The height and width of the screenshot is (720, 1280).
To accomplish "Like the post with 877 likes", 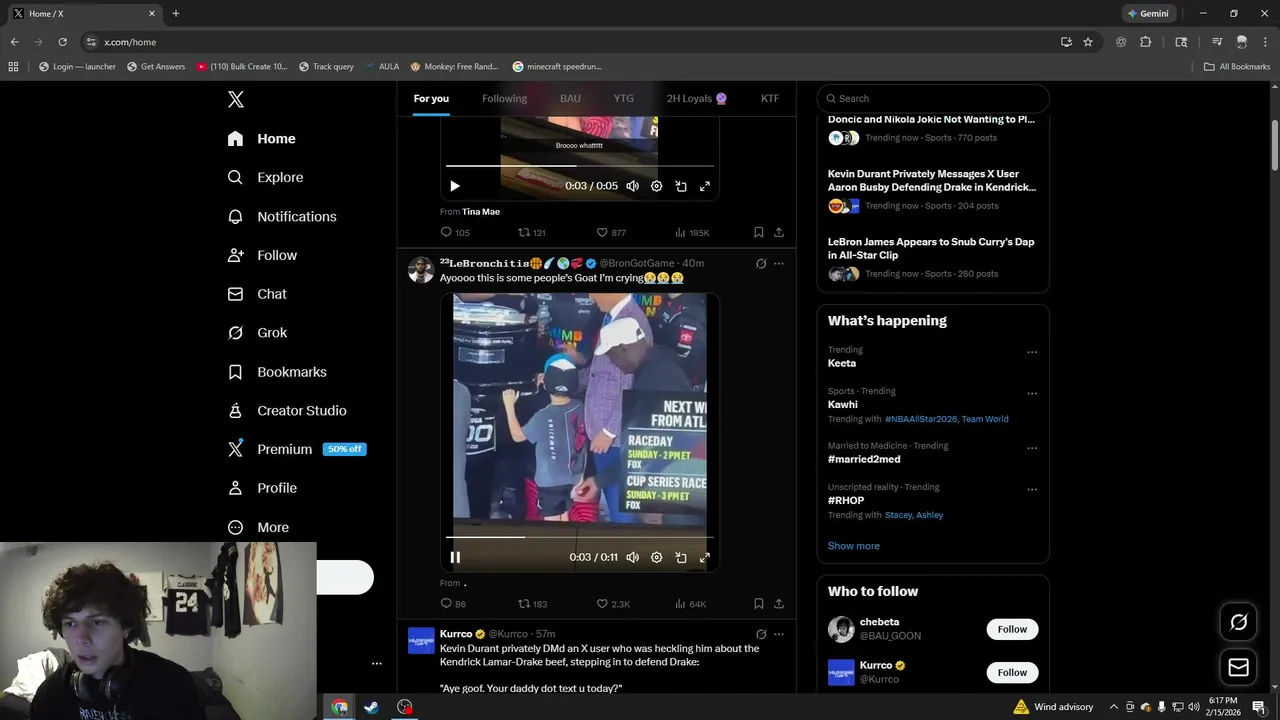I will tap(611, 232).
